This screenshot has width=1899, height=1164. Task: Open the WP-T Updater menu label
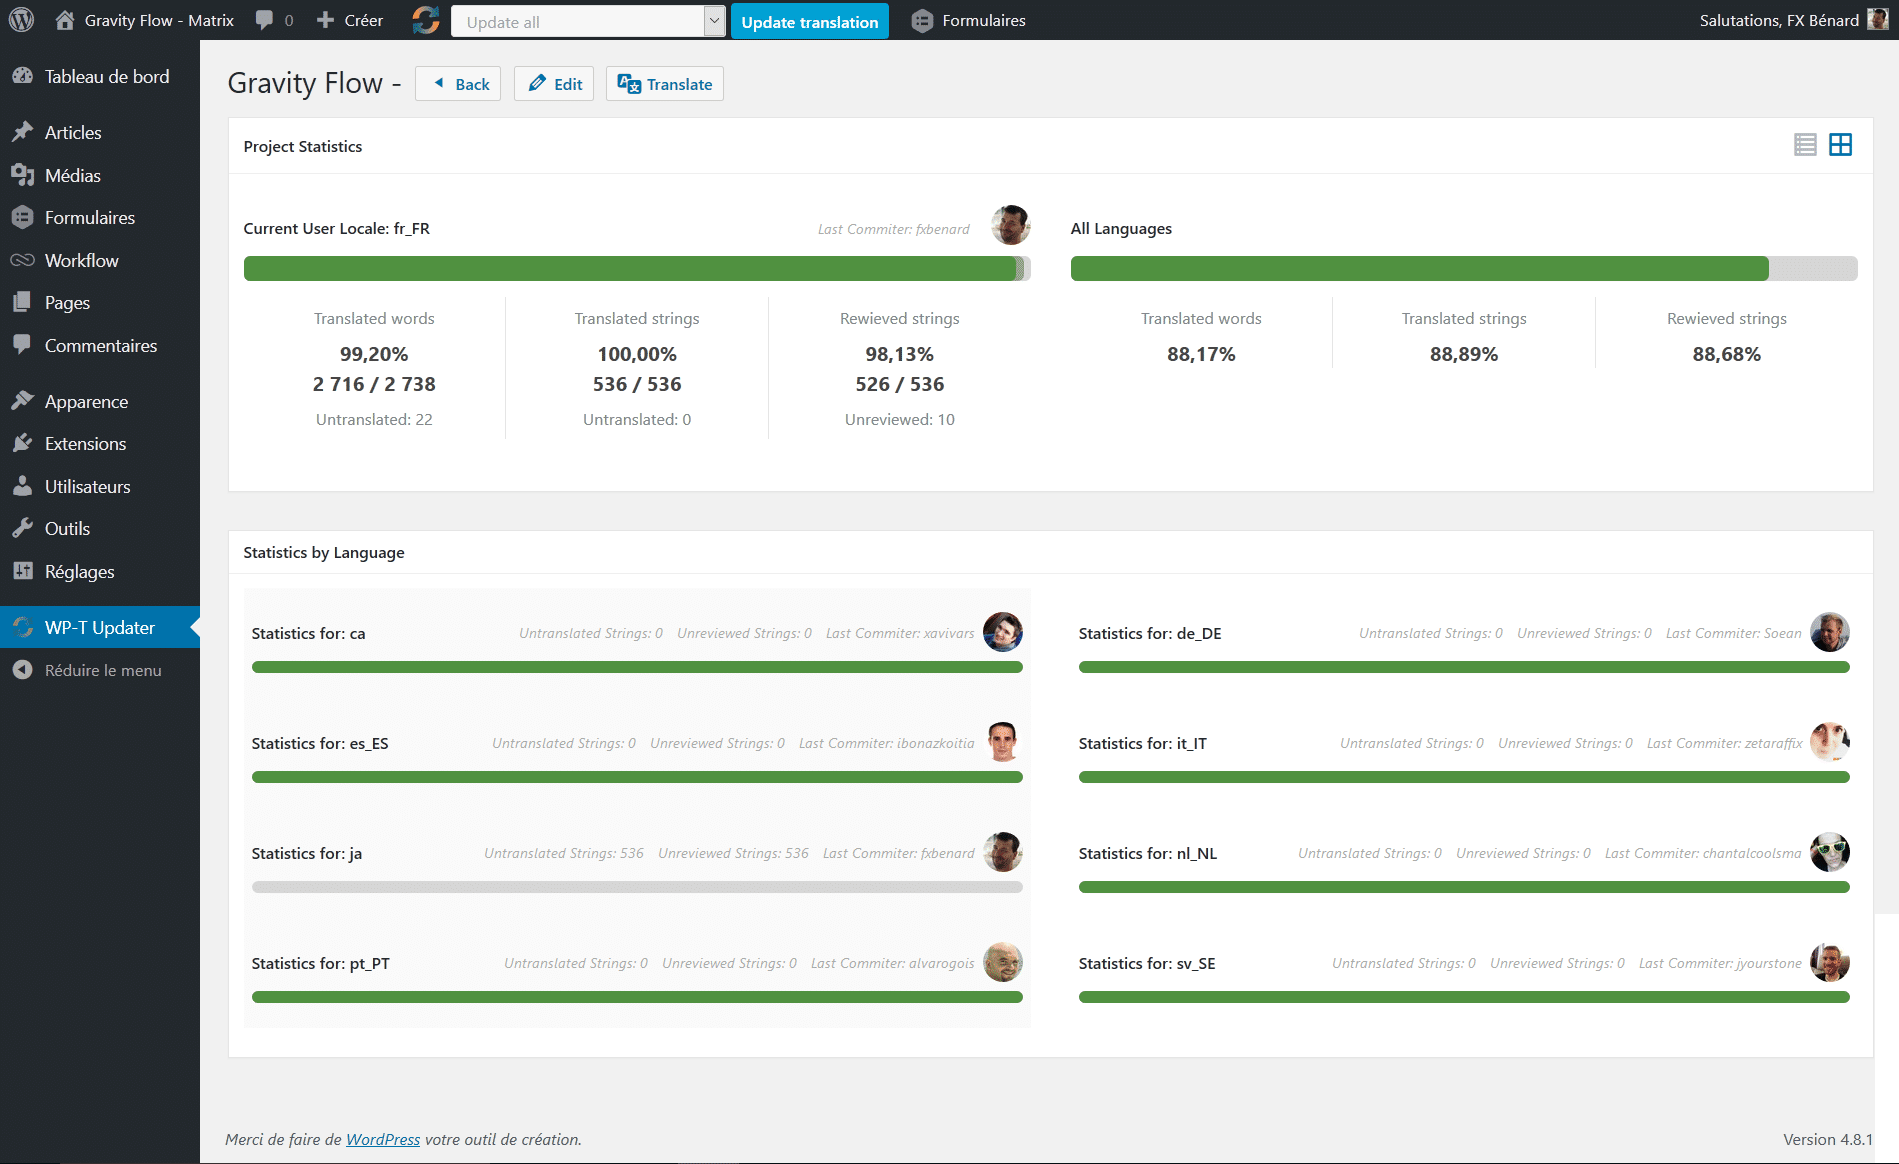pyautogui.click(x=100, y=627)
